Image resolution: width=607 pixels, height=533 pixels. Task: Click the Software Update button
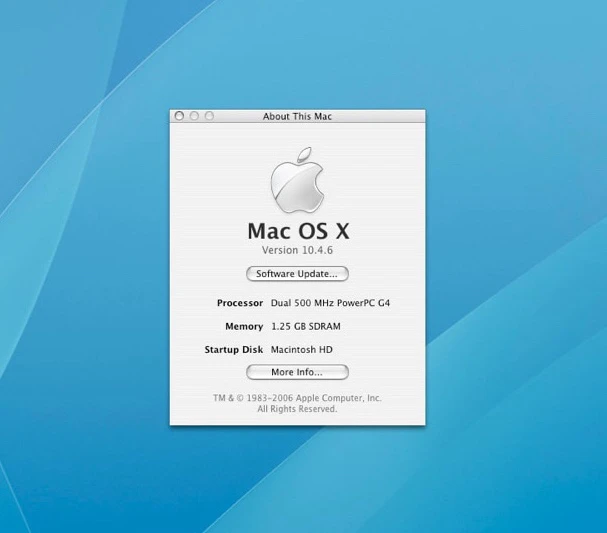tap(297, 274)
